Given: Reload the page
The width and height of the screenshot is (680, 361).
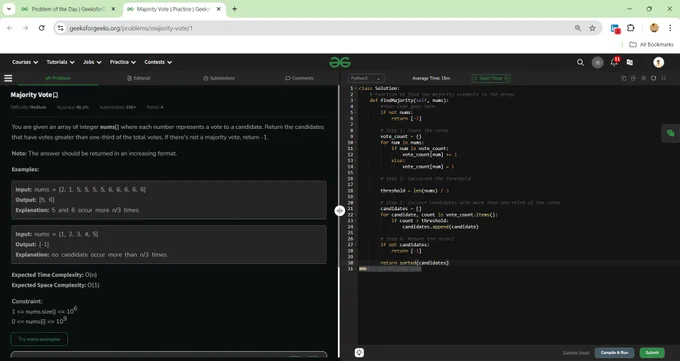Looking at the screenshot, I should pos(42,28).
